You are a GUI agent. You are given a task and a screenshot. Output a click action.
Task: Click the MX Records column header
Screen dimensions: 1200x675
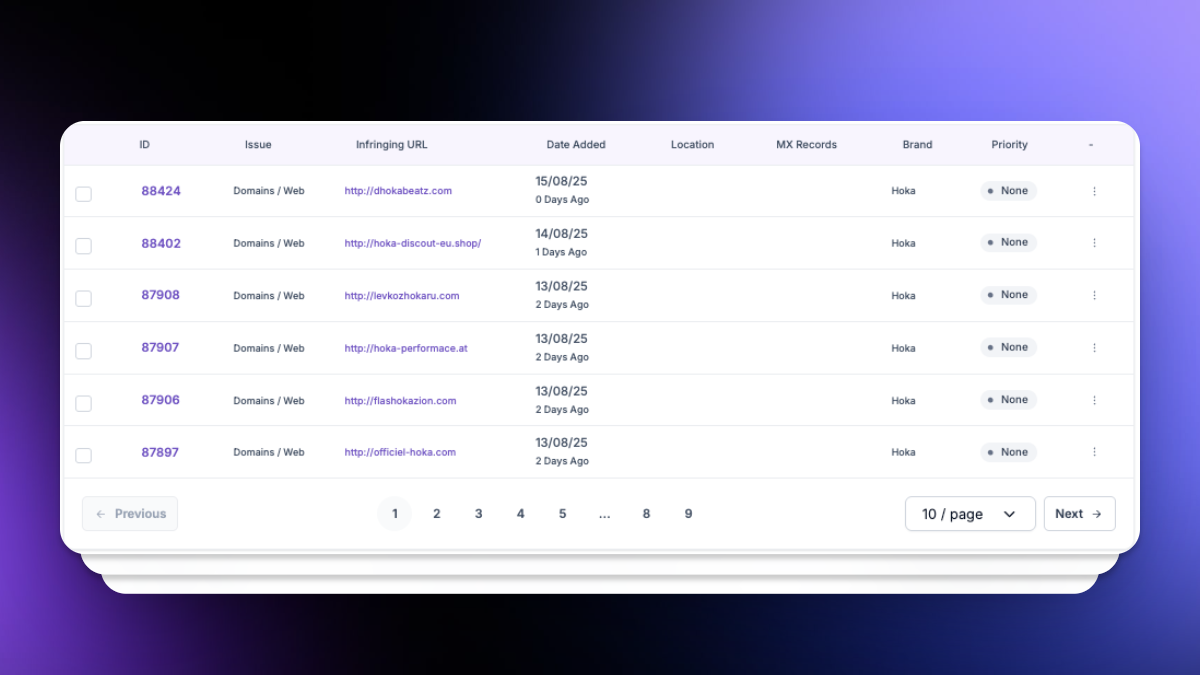tap(807, 145)
